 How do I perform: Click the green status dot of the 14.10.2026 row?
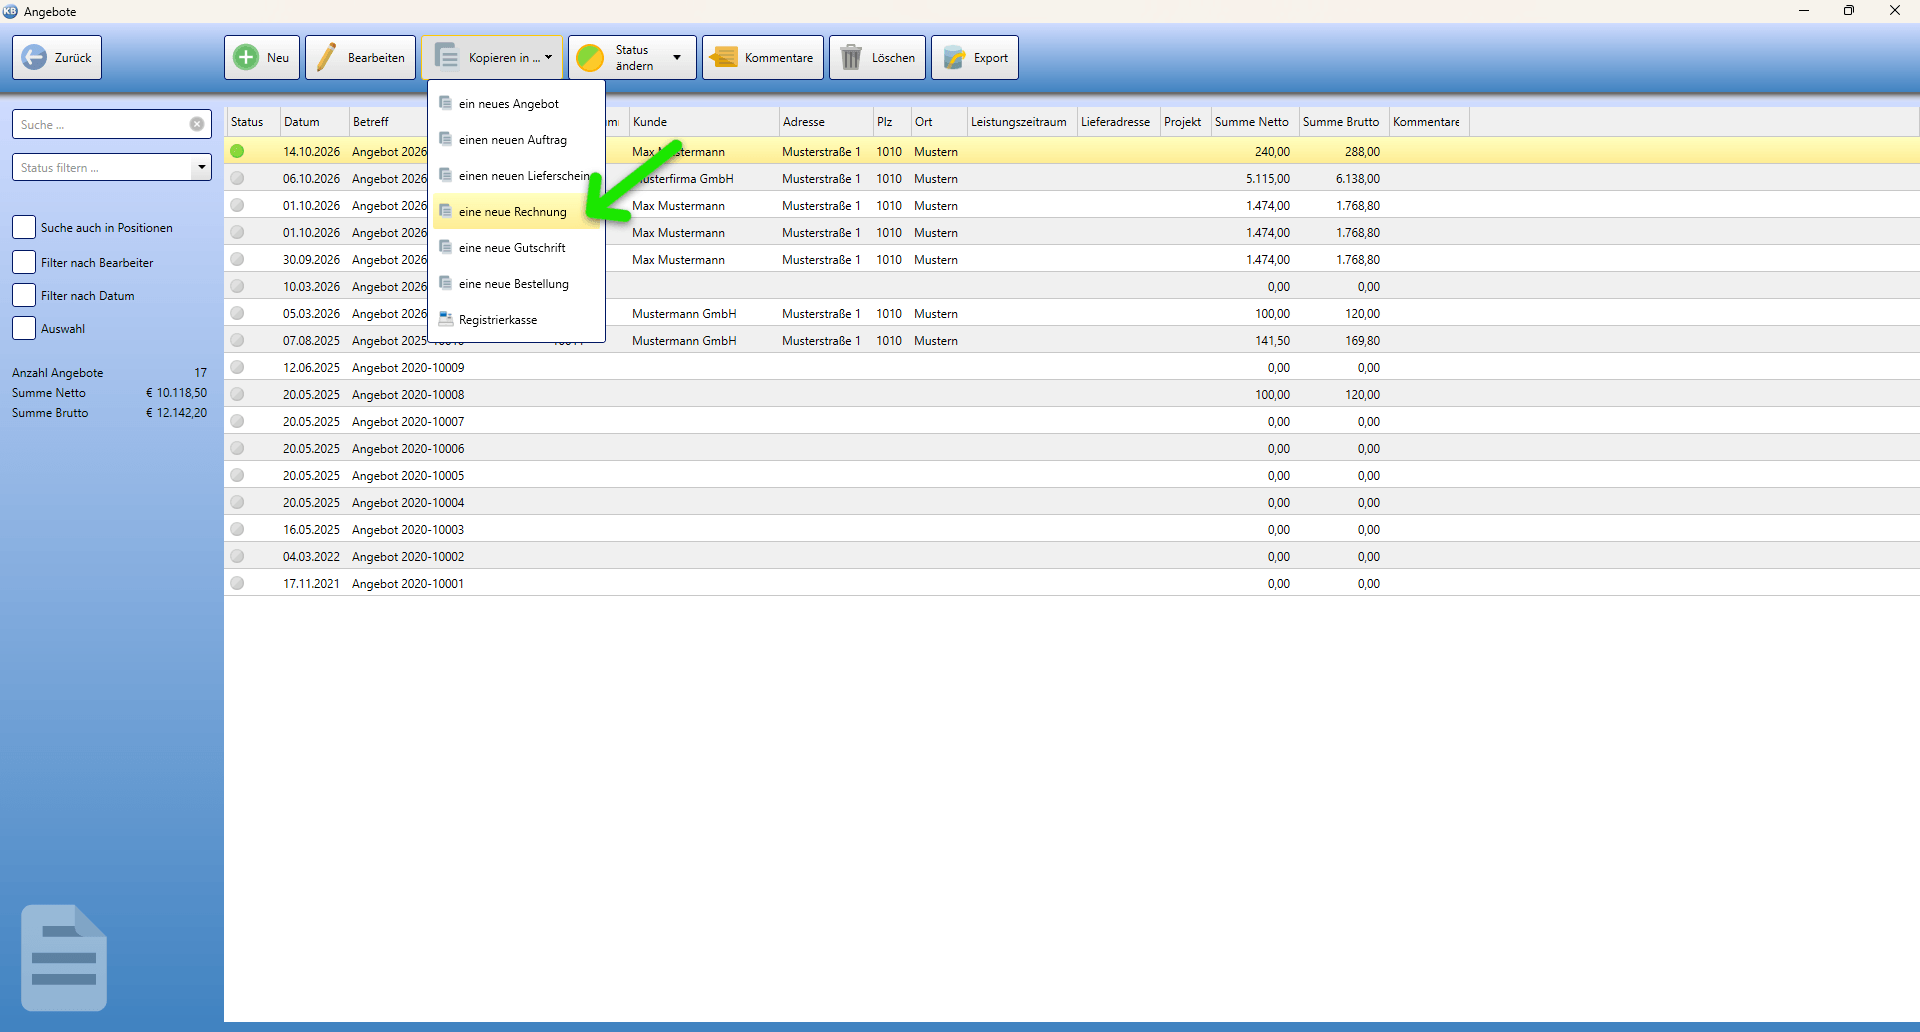point(237,151)
